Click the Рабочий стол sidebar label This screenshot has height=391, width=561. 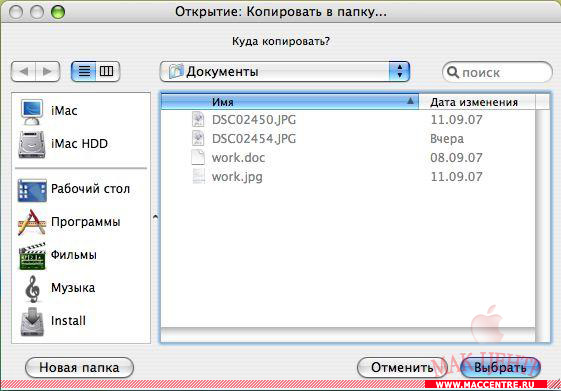pos(90,189)
